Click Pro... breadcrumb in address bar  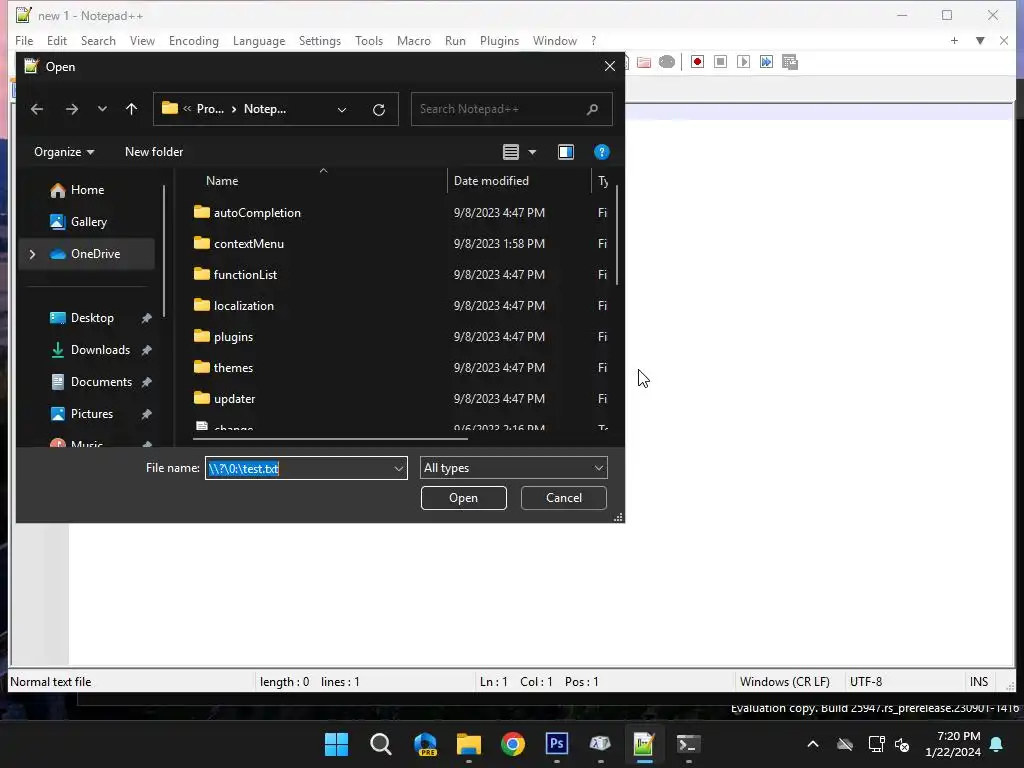click(210, 109)
